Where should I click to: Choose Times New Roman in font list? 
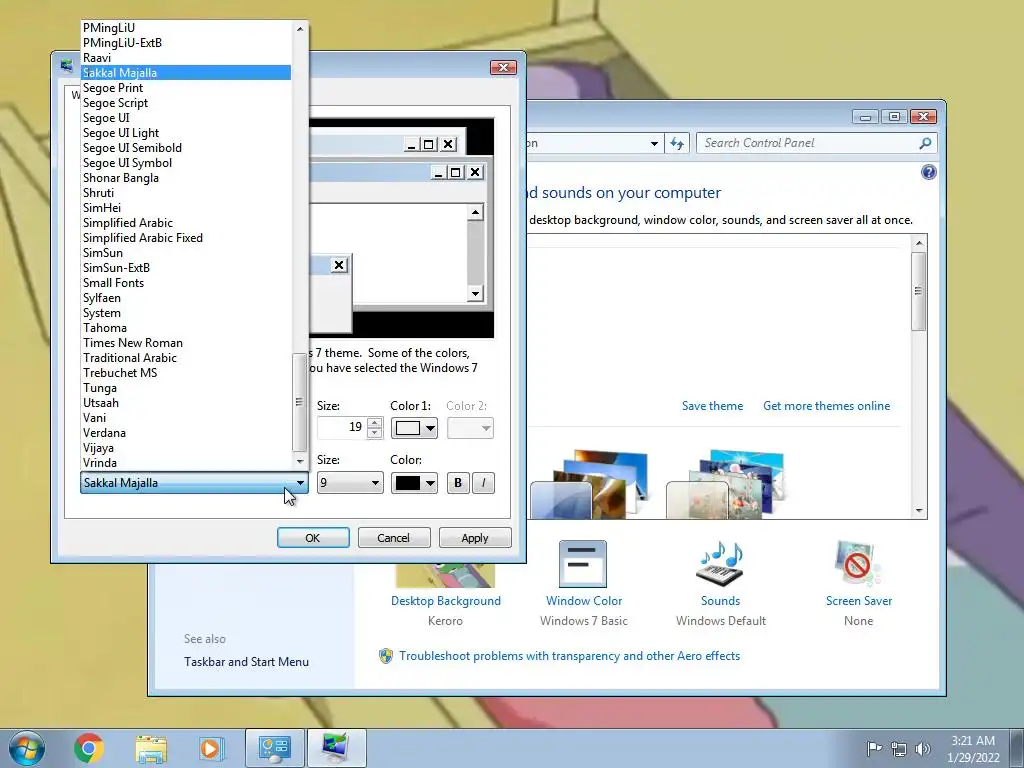185,343
